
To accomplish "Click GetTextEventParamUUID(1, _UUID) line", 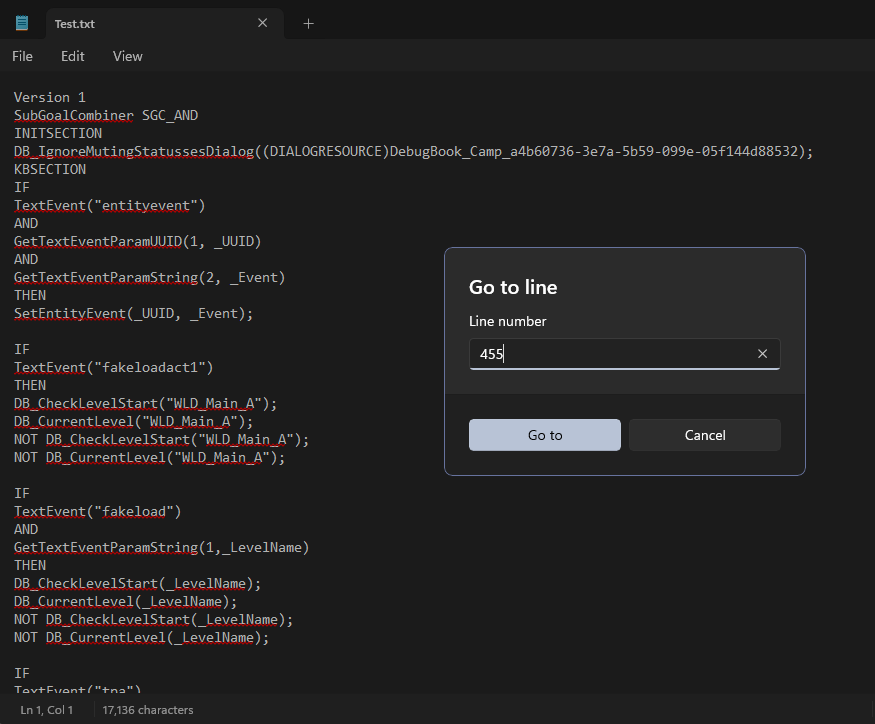I will click(x=138, y=241).
